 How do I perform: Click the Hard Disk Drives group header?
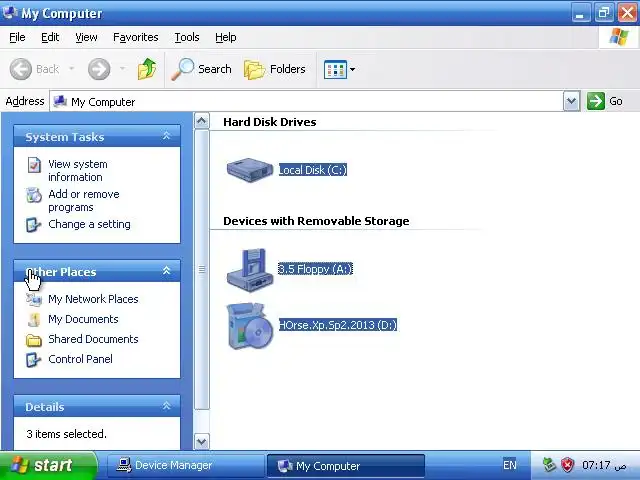(x=270, y=122)
